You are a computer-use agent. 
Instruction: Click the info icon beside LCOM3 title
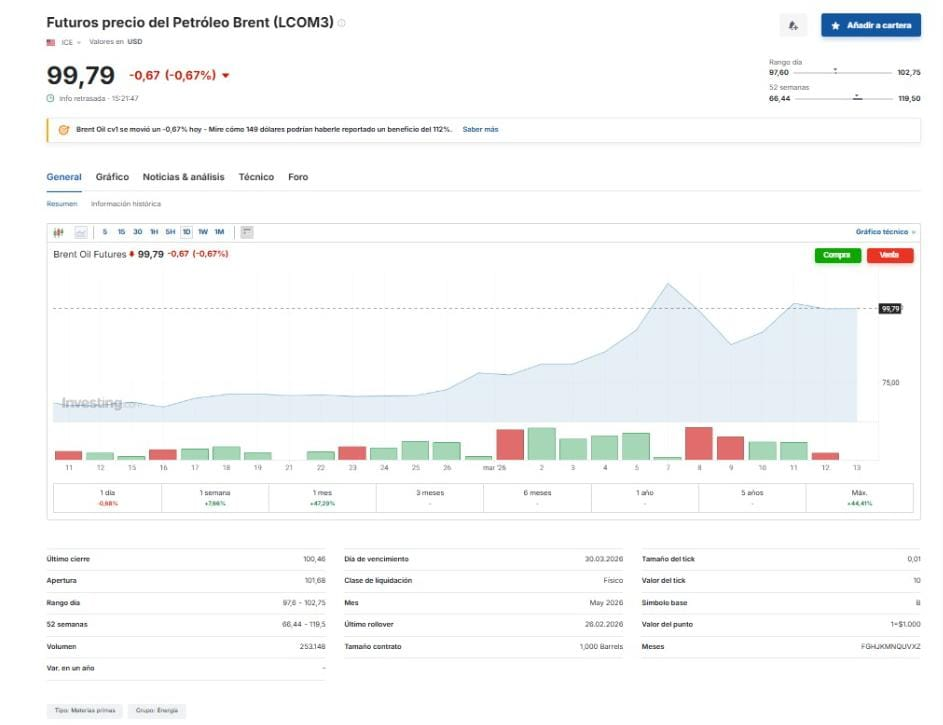(x=342, y=23)
